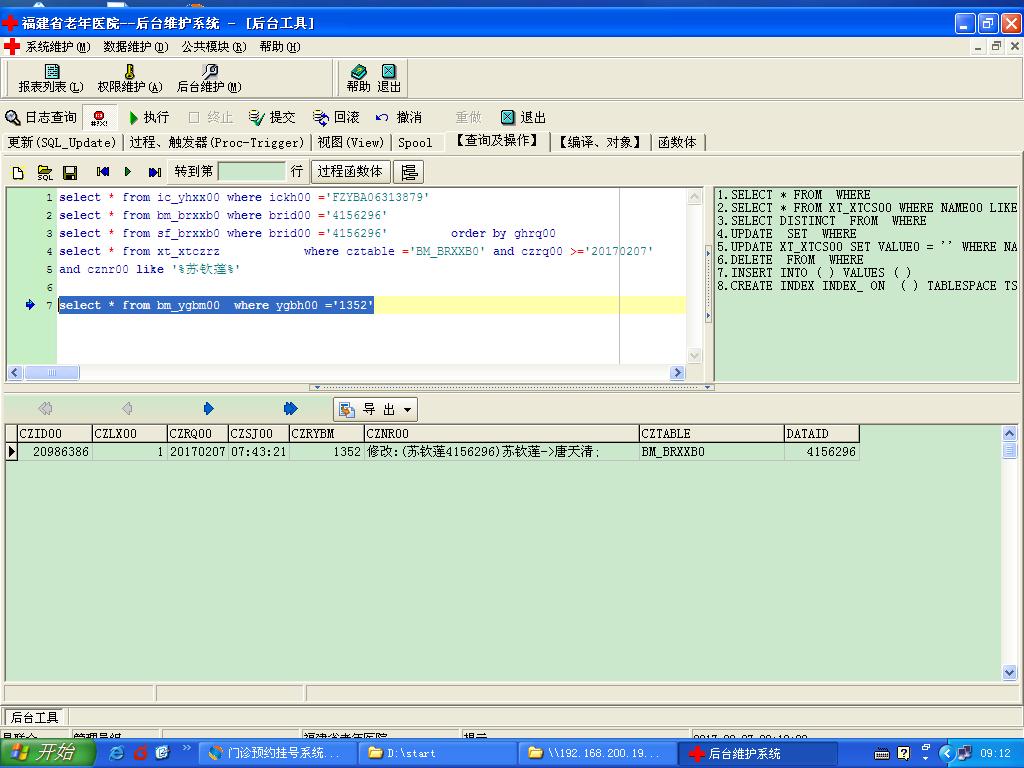Click the 转到第 line number input field
Screen dimensions: 1024x768
252,172
